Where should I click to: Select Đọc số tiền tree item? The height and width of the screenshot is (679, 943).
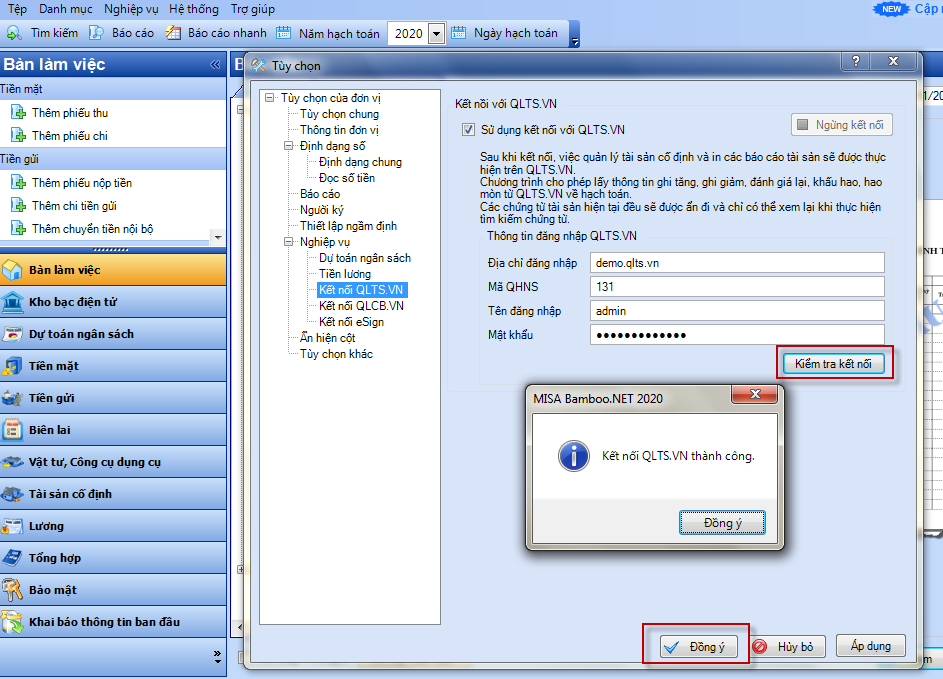point(346,177)
